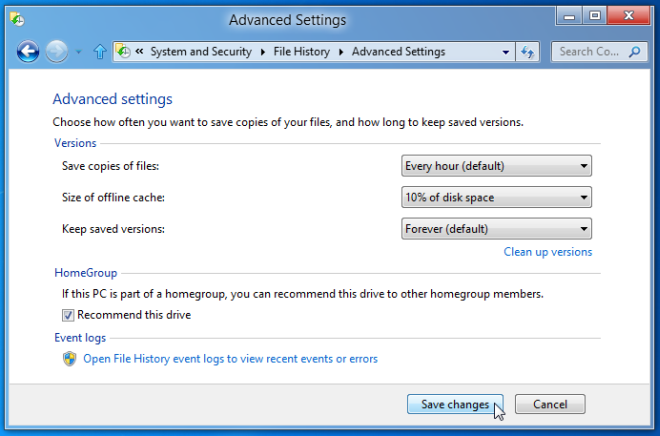Click the 'Save copies of files:' label

pyautogui.click(x=110, y=166)
